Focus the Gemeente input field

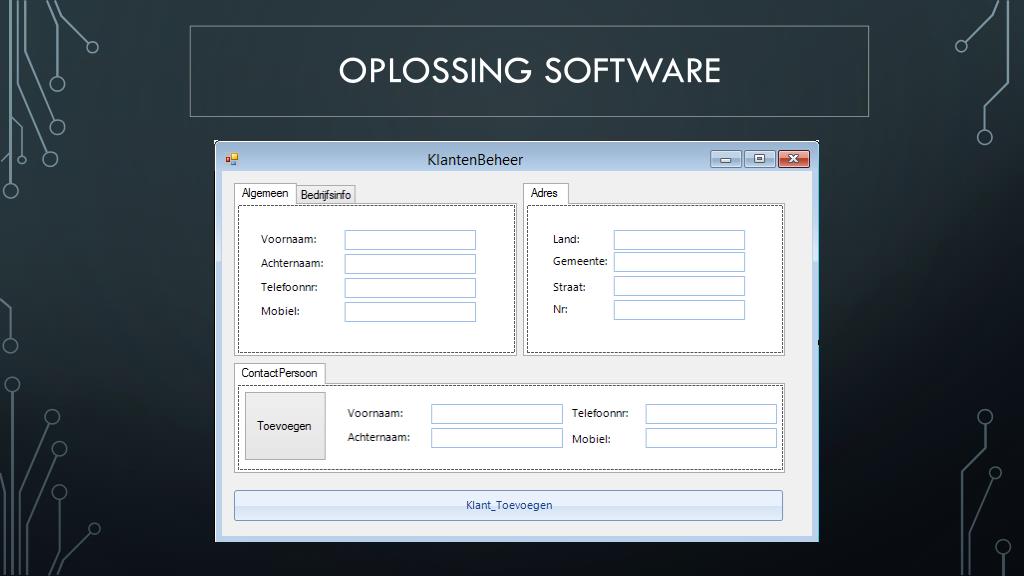(679, 262)
